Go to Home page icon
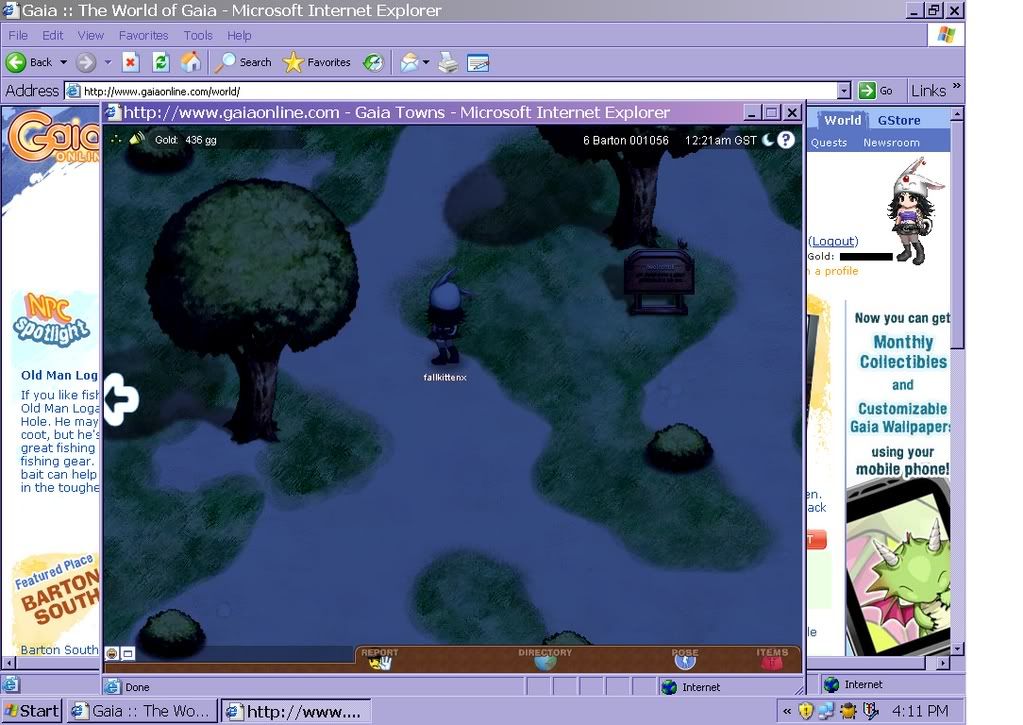Image resolution: width=1023 pixels, height=725 pixels. coord(191,63)
